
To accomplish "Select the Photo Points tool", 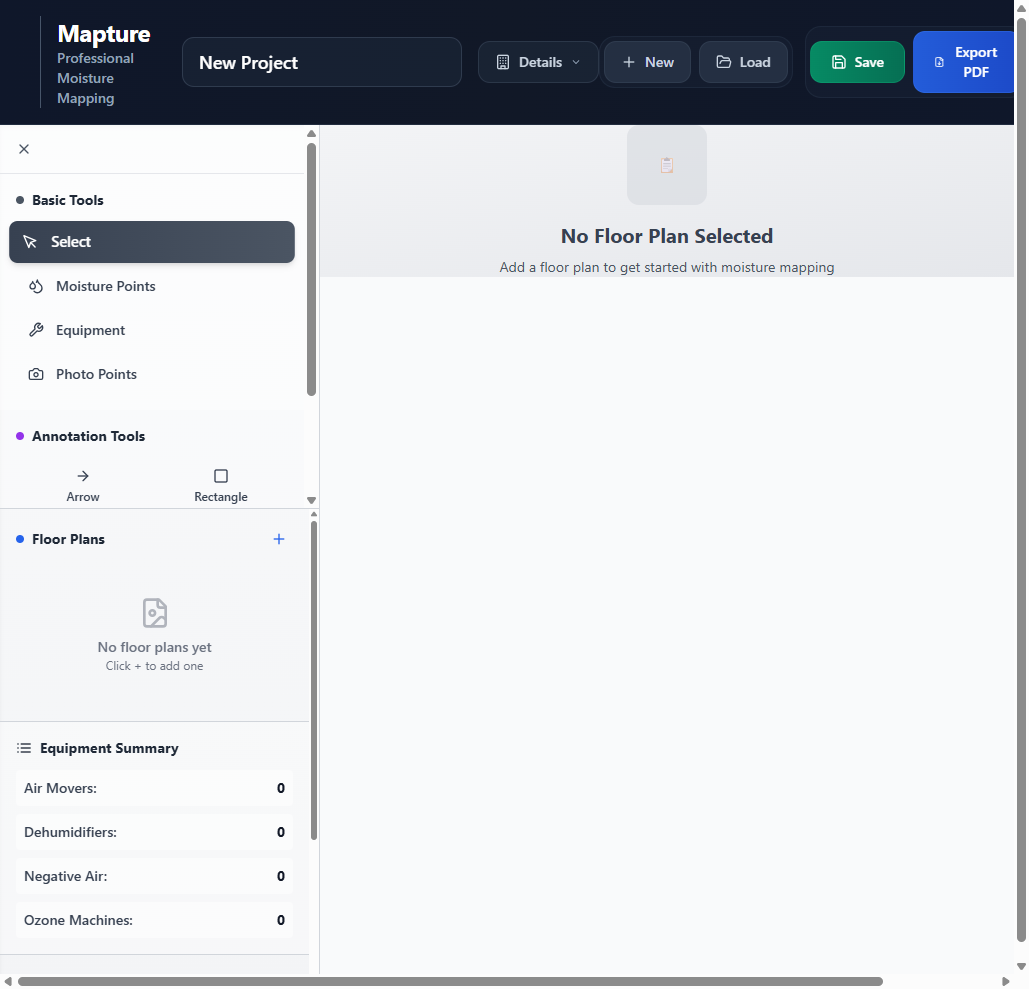I will 152,374.
